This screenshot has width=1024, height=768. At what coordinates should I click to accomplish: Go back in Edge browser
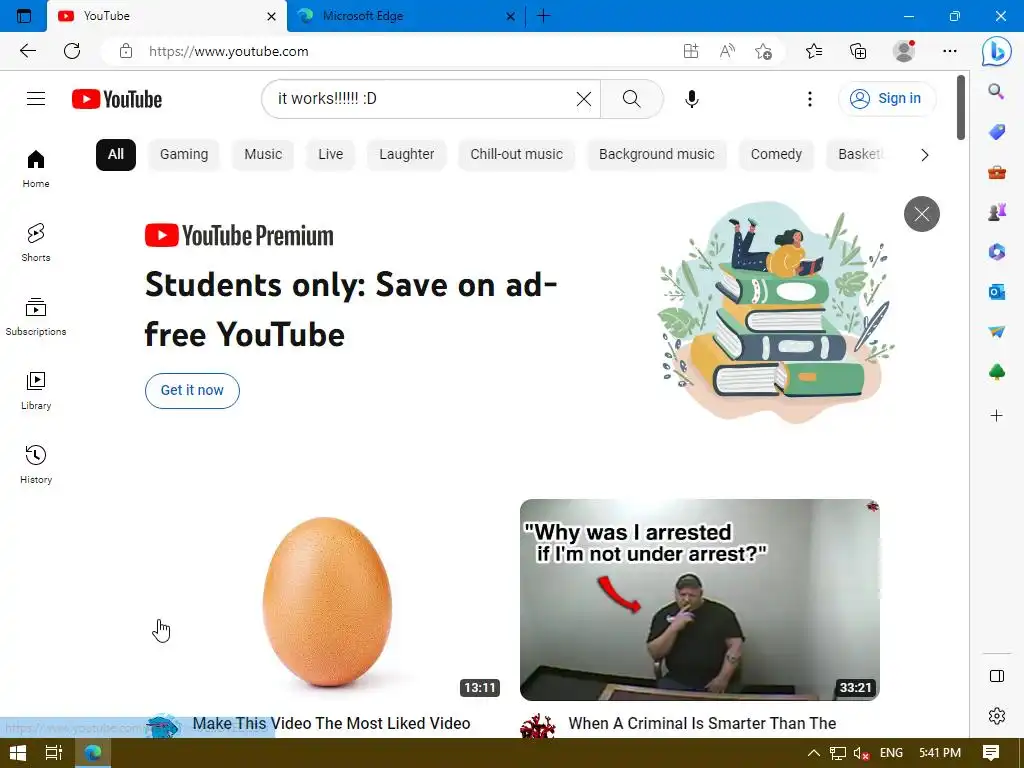coord(27,51)
